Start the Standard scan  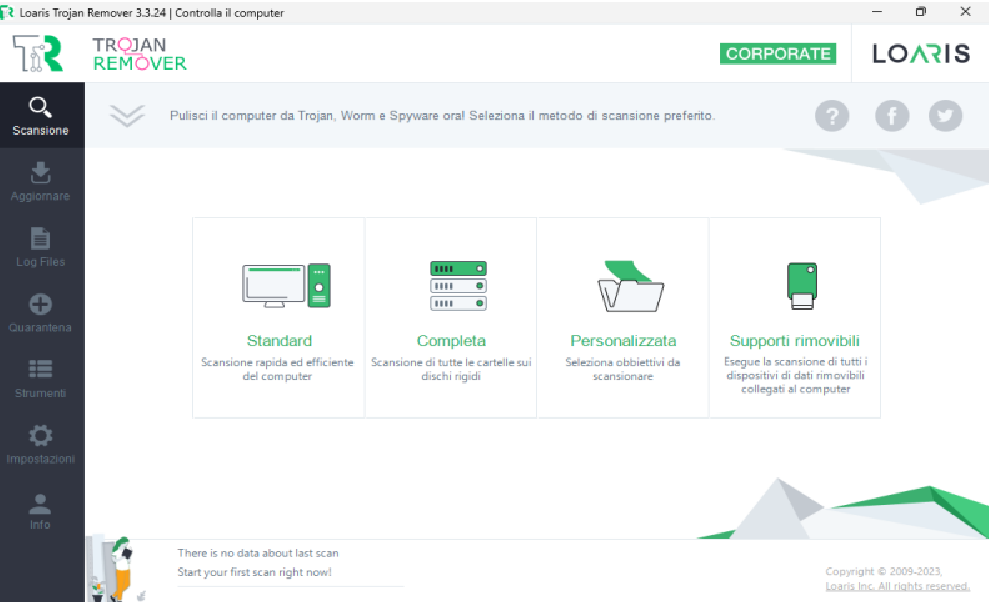coord(279,316)
